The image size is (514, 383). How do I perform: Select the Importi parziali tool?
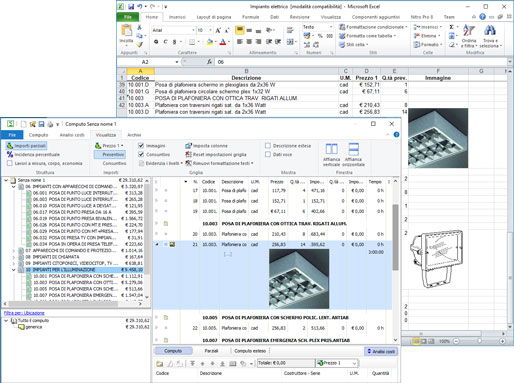[x=26, y=146]
